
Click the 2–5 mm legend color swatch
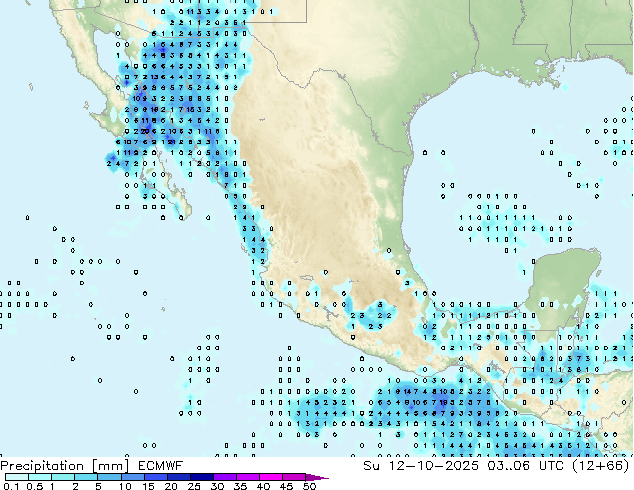tap(86, 477)
